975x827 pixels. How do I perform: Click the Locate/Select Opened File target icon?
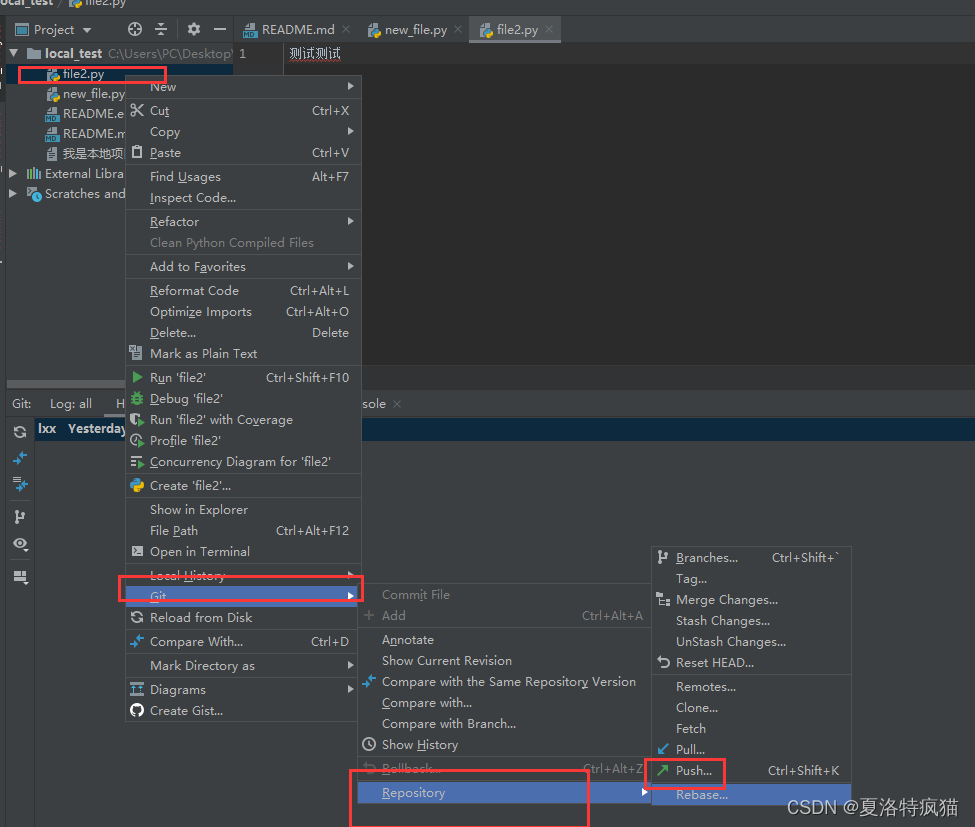pos(135,30)
